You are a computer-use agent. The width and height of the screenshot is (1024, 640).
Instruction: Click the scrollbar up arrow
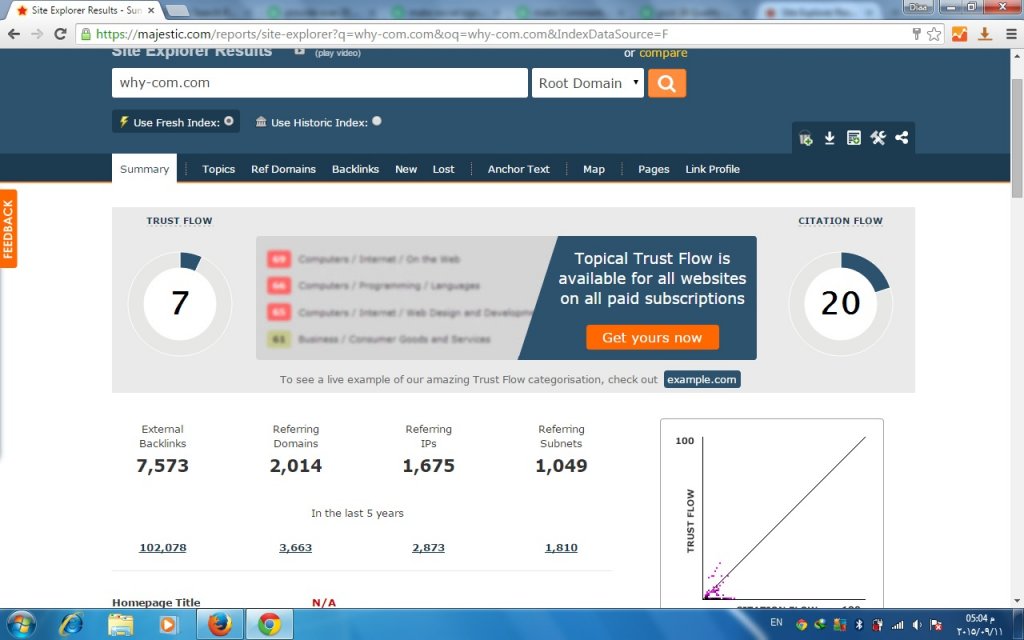click(1017, 56)
